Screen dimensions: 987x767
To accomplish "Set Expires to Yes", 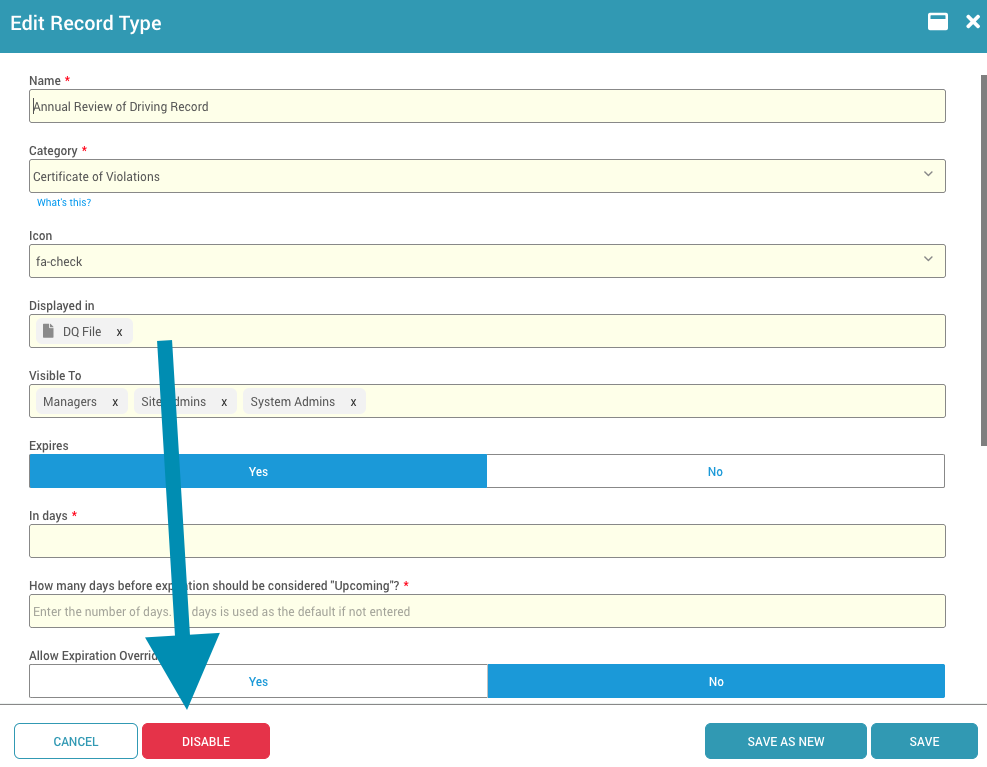I will 258,472.
